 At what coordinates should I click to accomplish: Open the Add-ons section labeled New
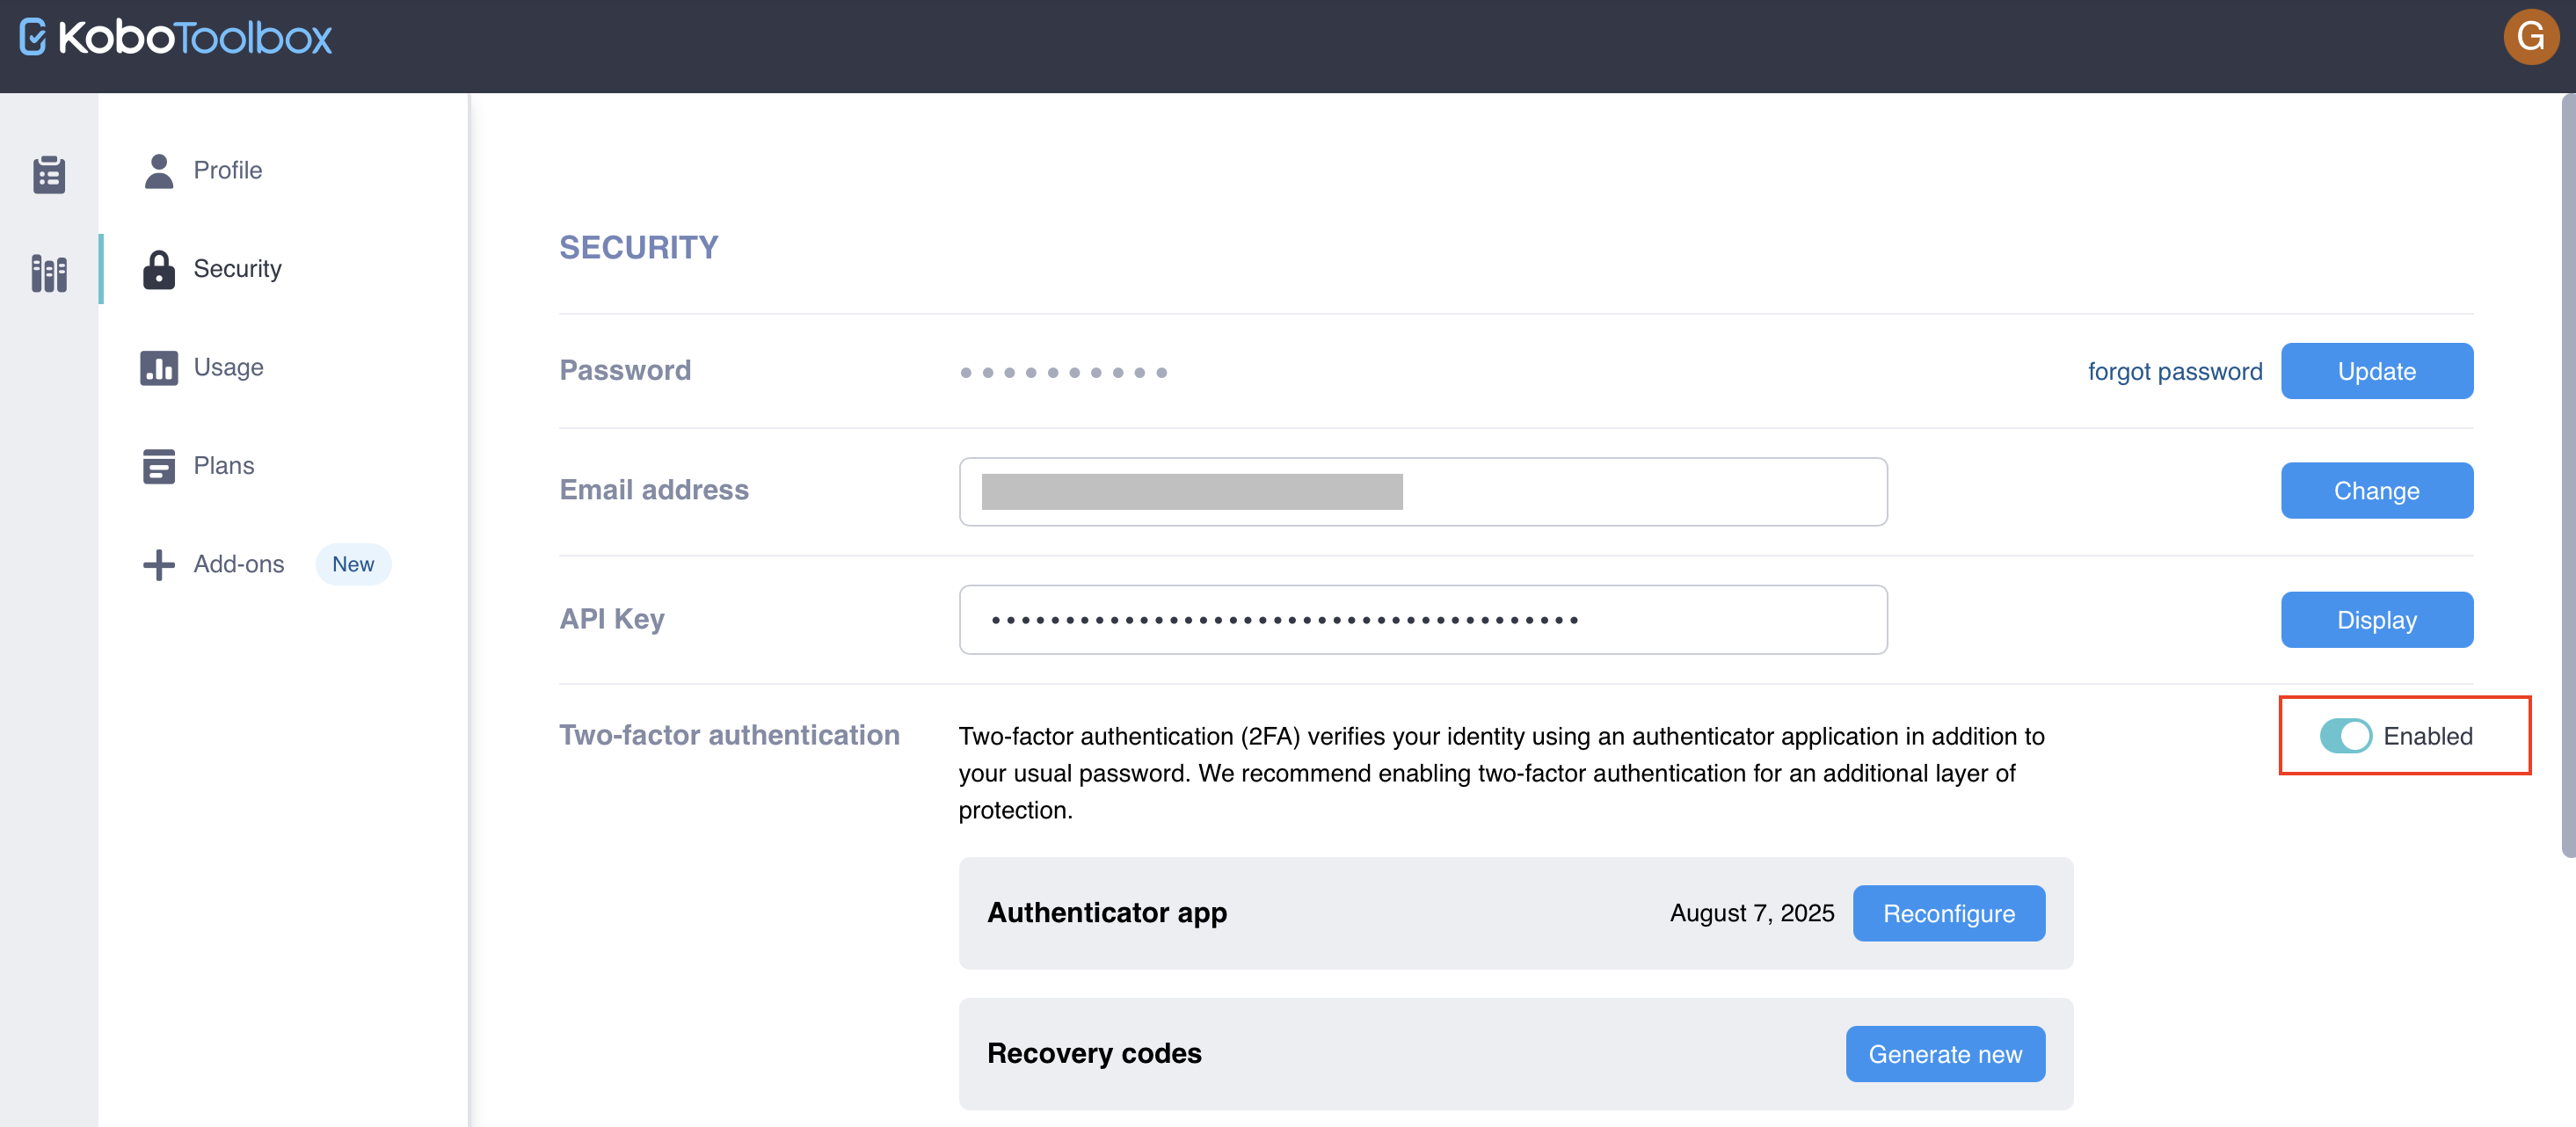(239, 564)
